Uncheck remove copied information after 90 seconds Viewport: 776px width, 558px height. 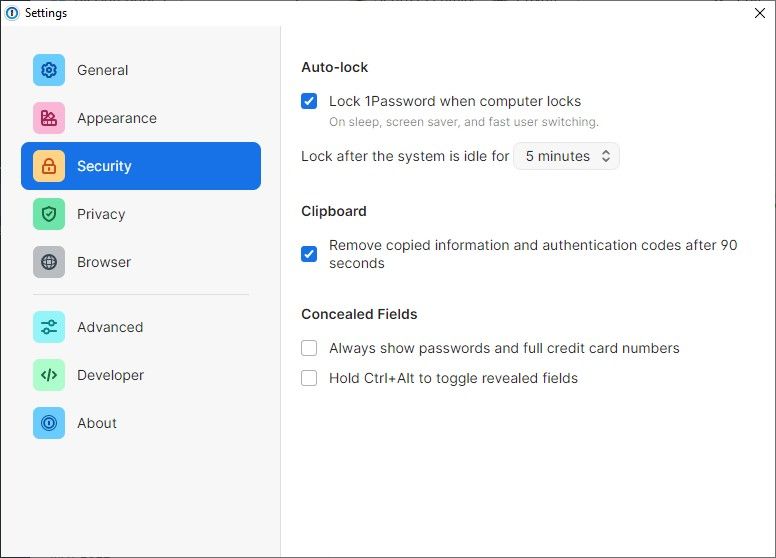pos(309,254)
